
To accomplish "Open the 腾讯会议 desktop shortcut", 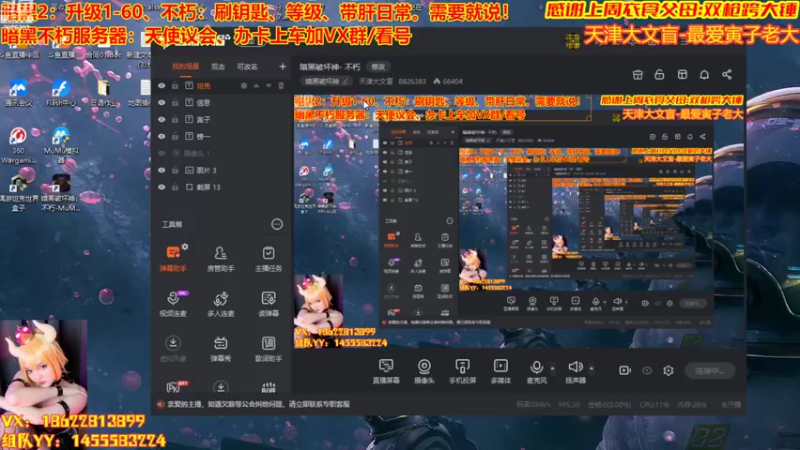I will click(x=18, y=92).
